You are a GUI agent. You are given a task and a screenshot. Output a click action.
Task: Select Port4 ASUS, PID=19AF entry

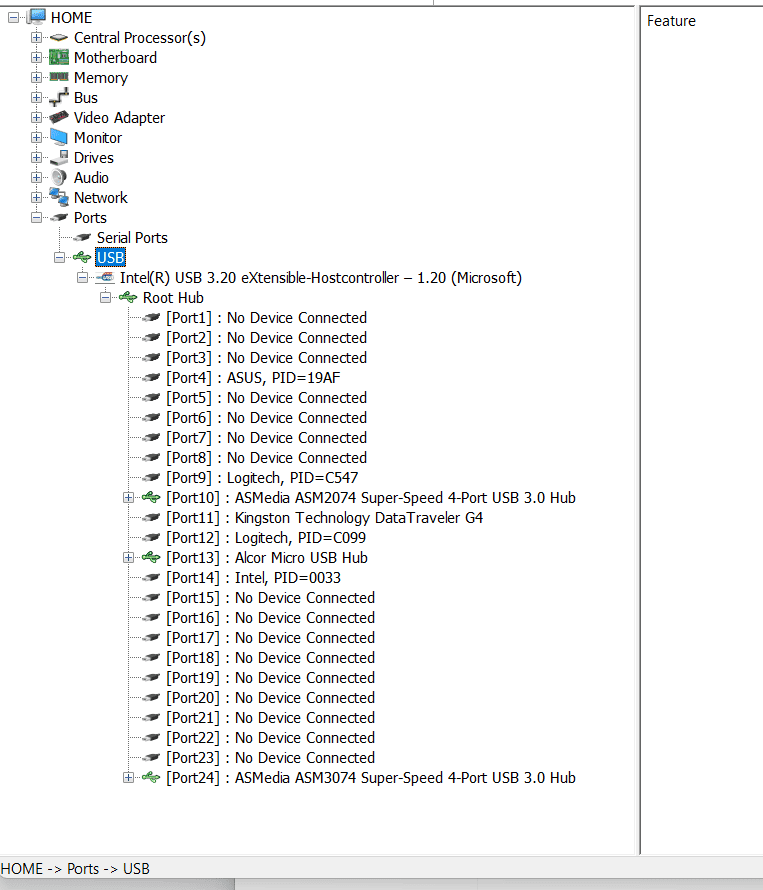253,377
